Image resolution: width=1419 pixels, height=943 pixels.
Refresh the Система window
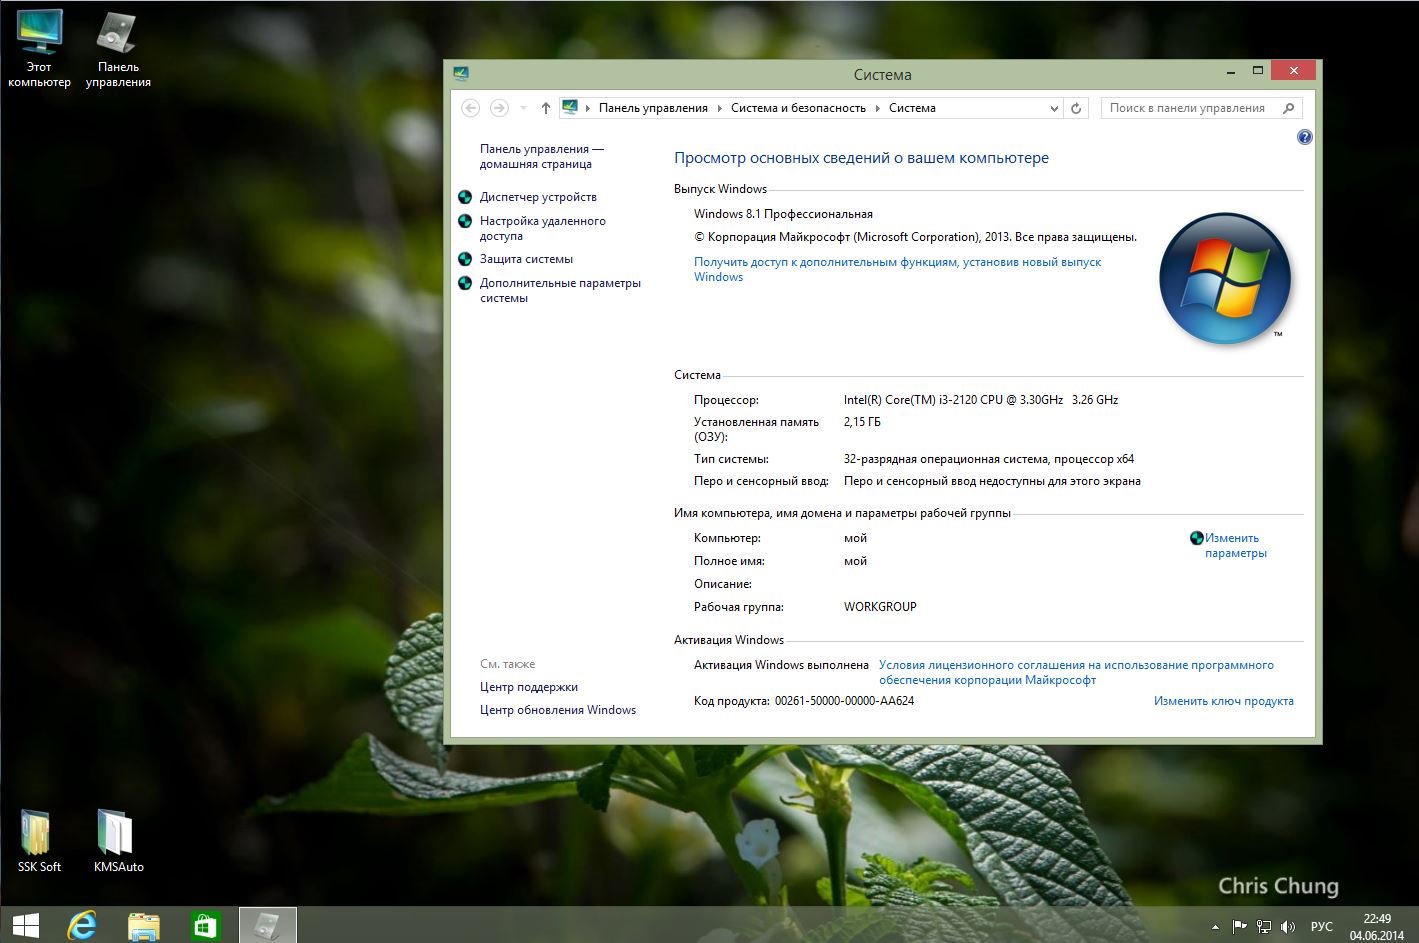pyautogui.click(x=1076, y=108)
